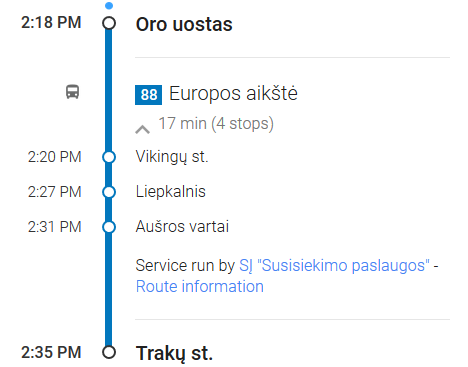Open the SĮ "Susisiekimo paslaugos" link
Image resolution: width=468 pixels, height=367 pixels.
(334, 266)
